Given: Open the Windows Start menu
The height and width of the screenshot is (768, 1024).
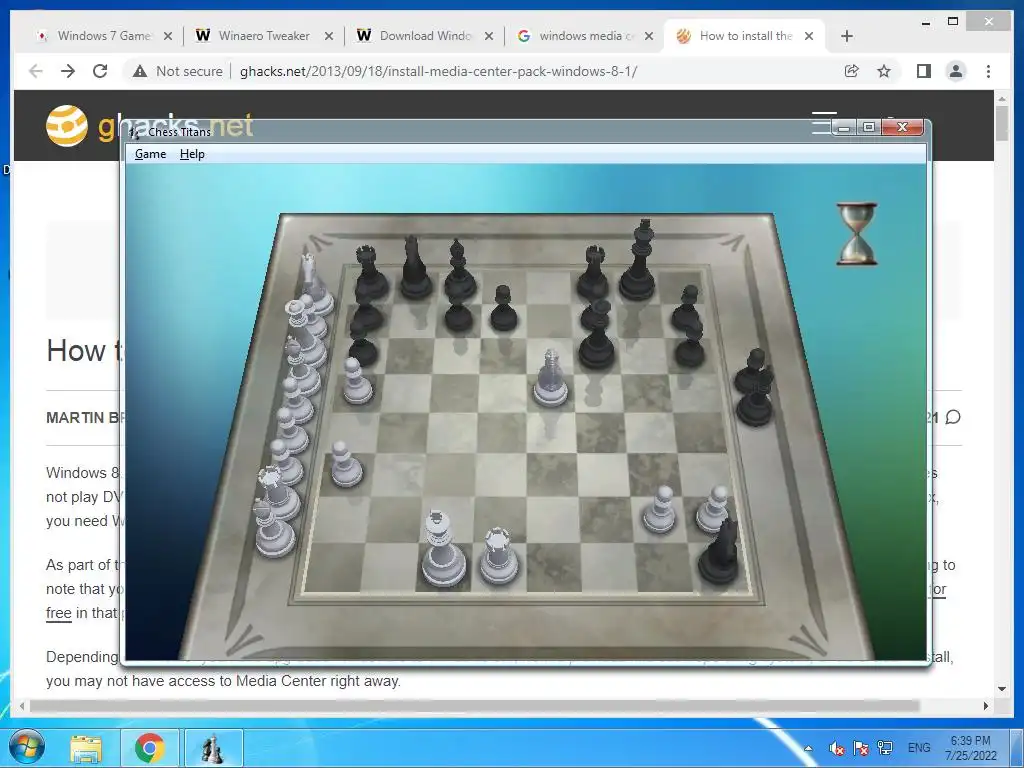Looking at the screenshot, I should point(27,748).
